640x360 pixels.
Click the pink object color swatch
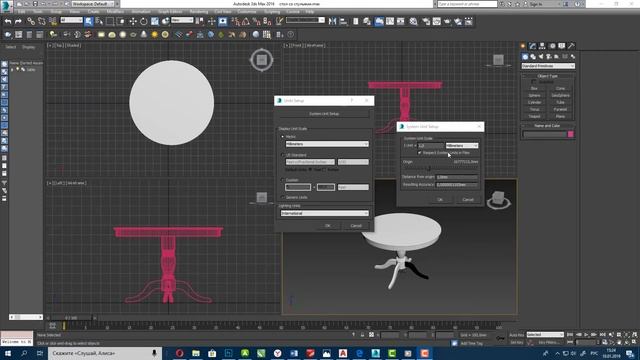point(571,134)
